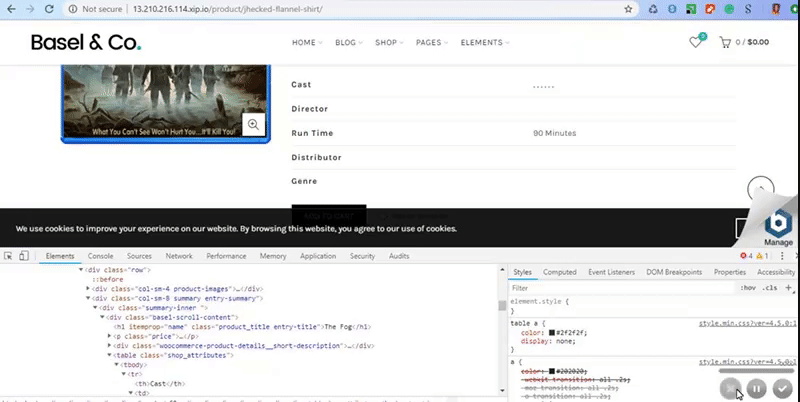
Task: Go forward with the browser forward arrow
Action: click(30, 9)
